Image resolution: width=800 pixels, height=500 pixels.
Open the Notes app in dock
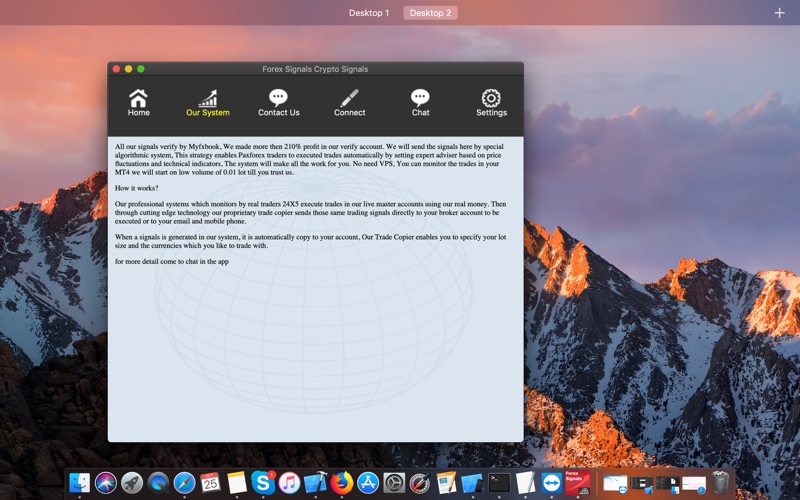pyautogui.click(x=237, y=483)
